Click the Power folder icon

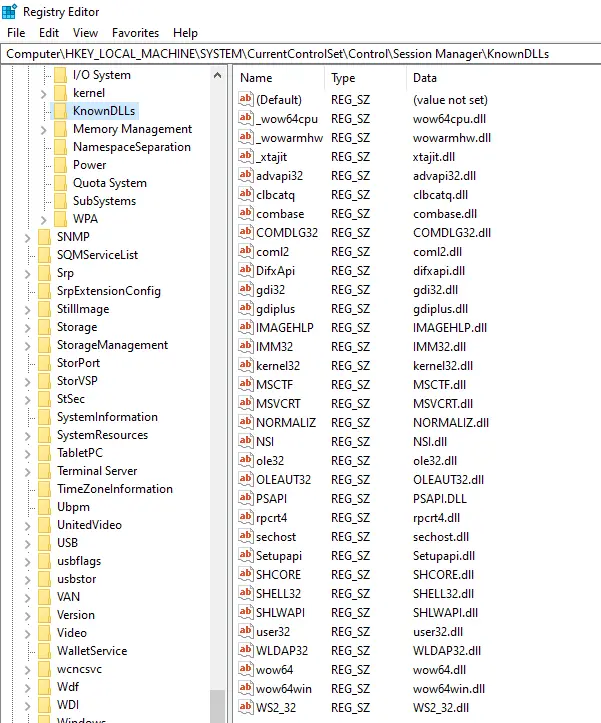coord(60,165)
